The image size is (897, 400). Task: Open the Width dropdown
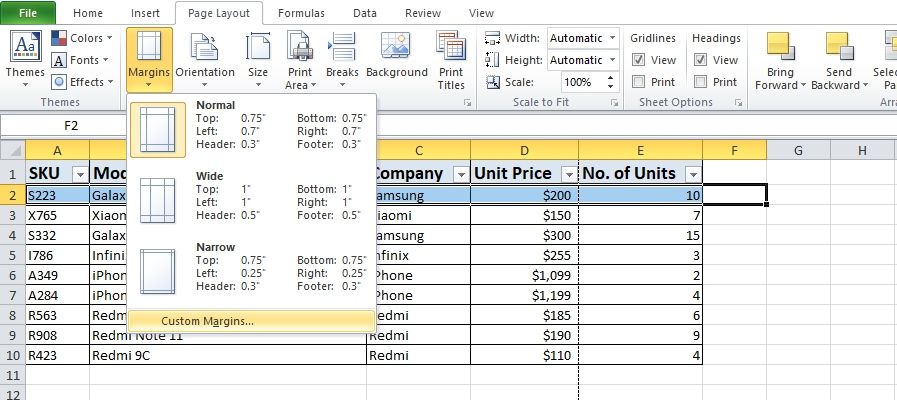tap(613, 38)
